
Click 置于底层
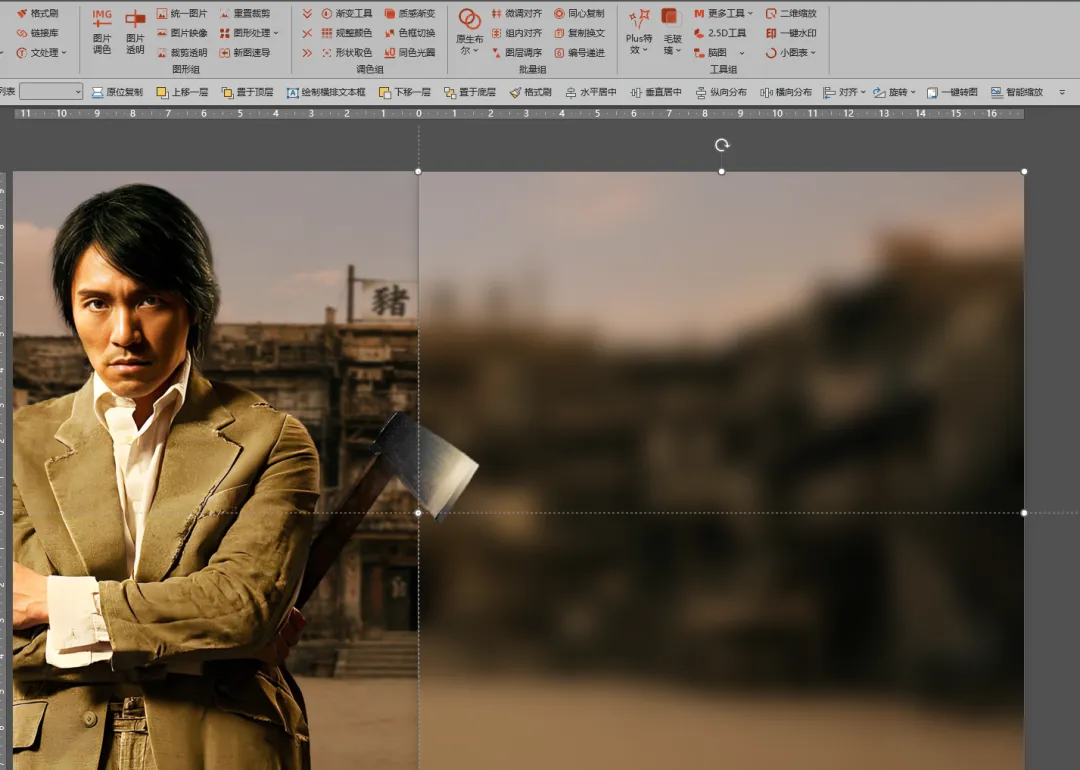[x=470, y=92]
